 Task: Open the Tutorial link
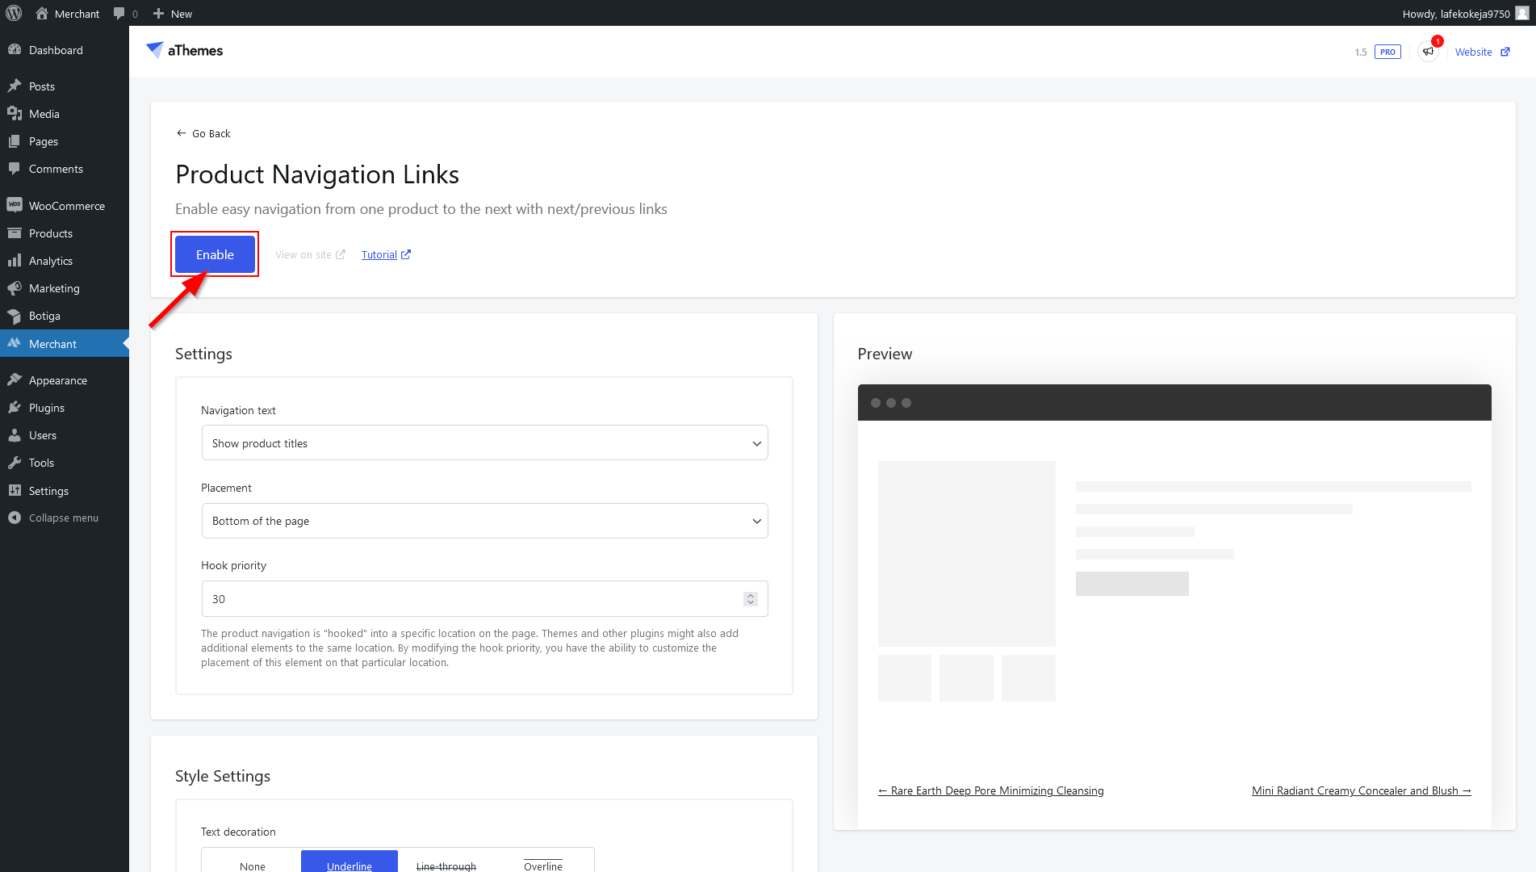tap(386, 254)
